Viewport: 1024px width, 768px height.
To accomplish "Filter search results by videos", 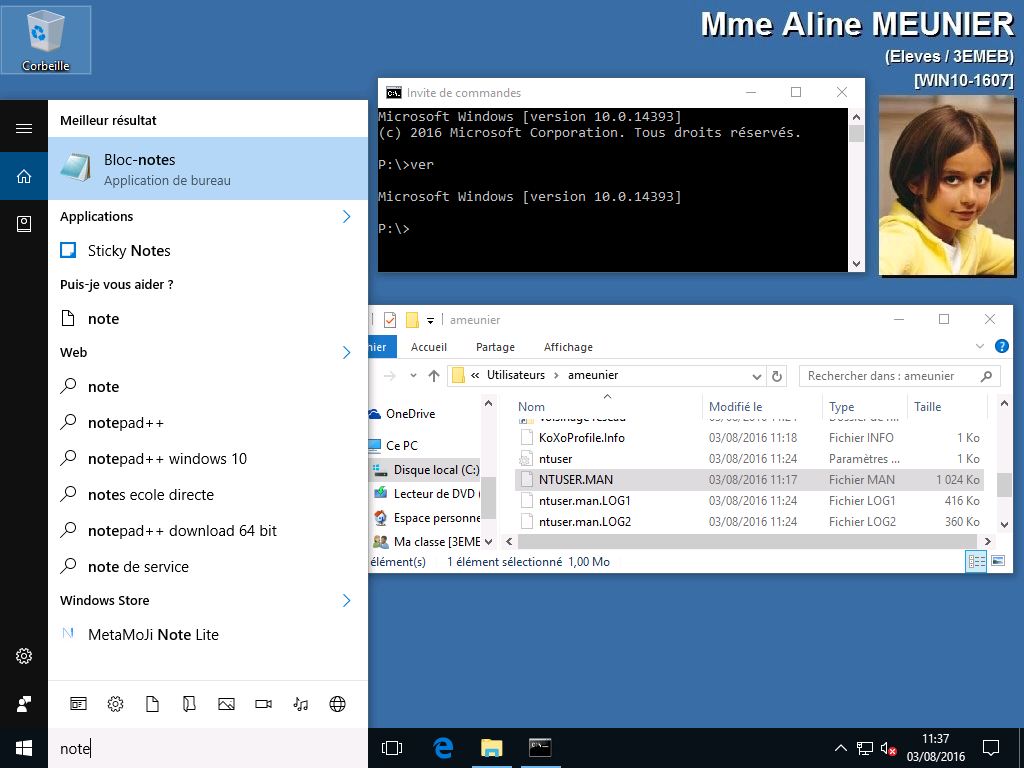I will pos(263,703).
